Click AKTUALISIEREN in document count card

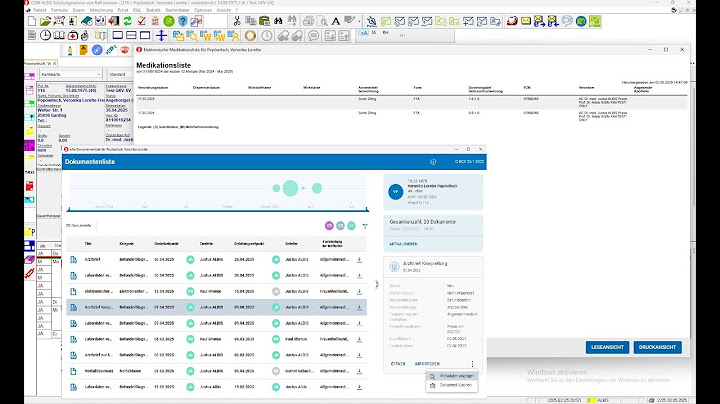[403, 244]
